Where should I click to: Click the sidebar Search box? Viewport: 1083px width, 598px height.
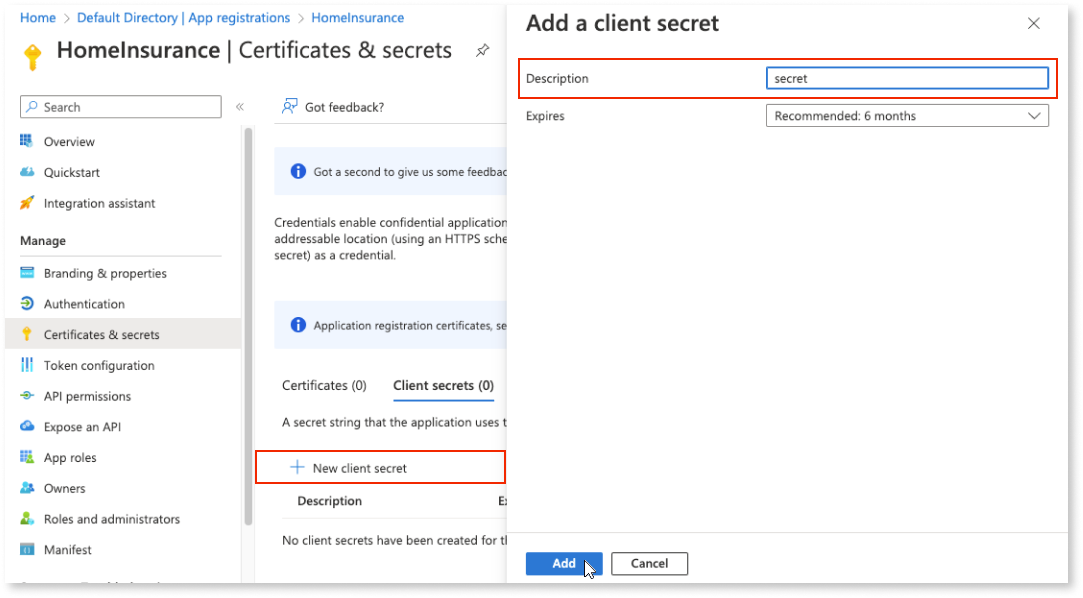pyautogui.click(x=120, y=107)
